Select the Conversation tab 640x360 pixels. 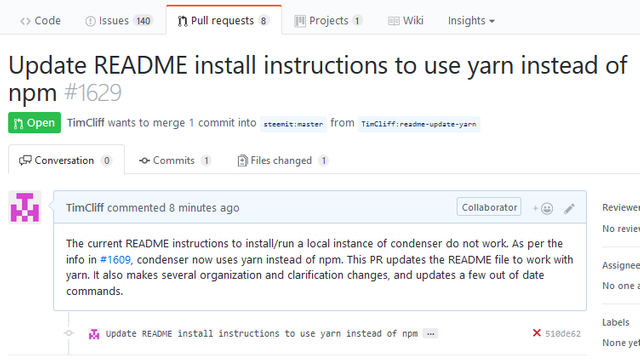point(66,160)
